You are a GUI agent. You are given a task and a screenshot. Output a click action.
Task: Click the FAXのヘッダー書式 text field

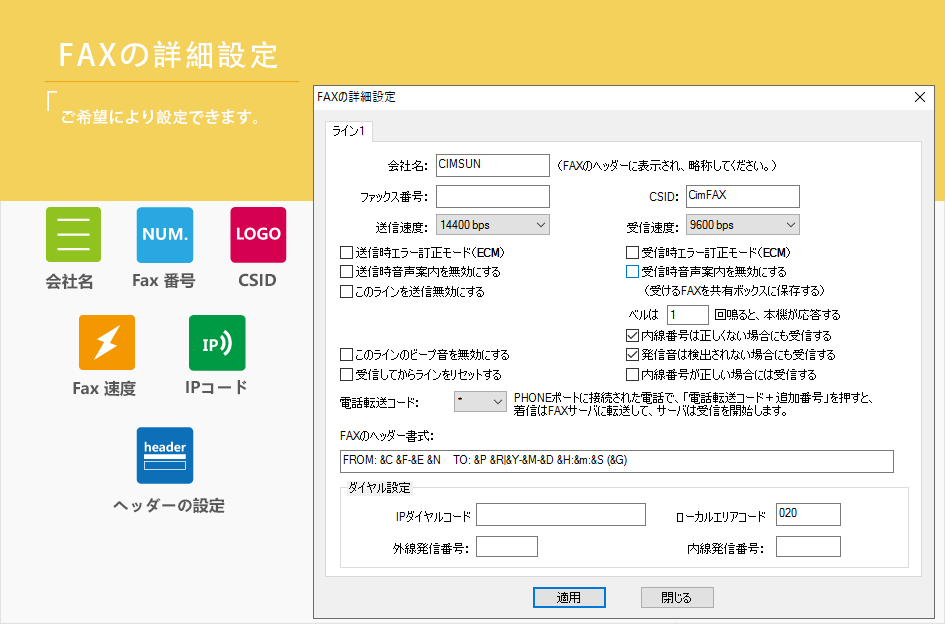[x=617, y=461]
